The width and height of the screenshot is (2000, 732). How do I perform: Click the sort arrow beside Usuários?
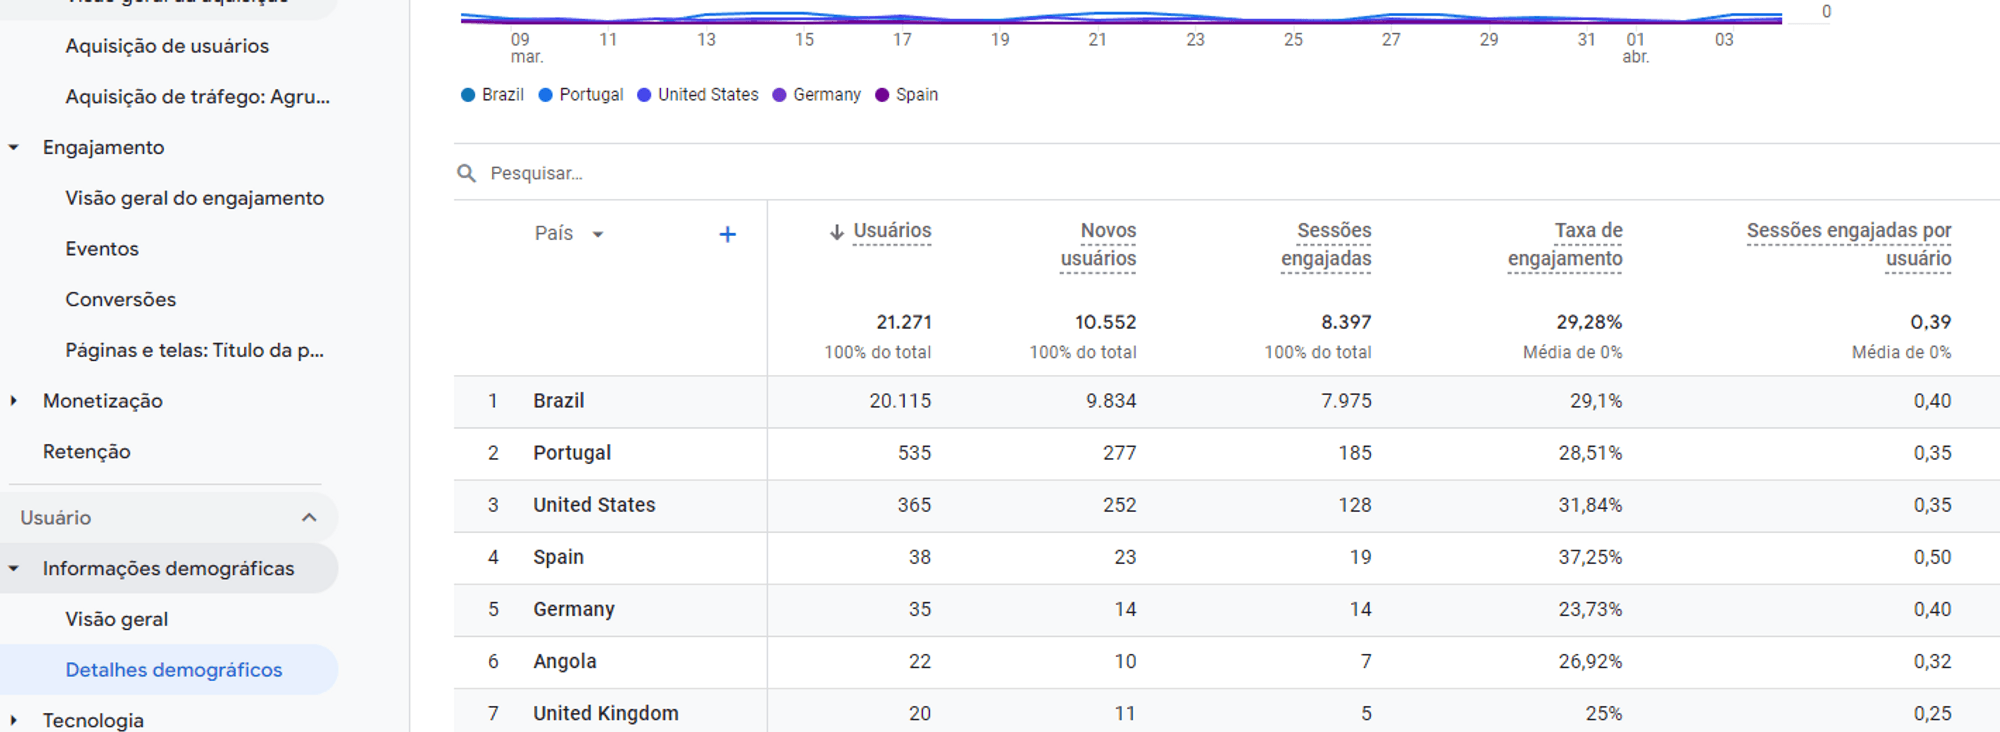tap(836, 232)
